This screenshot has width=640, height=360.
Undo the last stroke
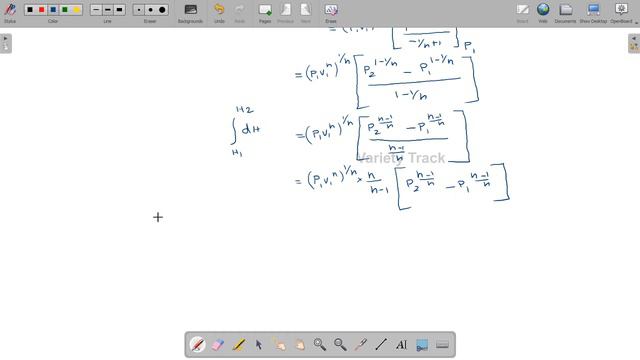(220, 13)
